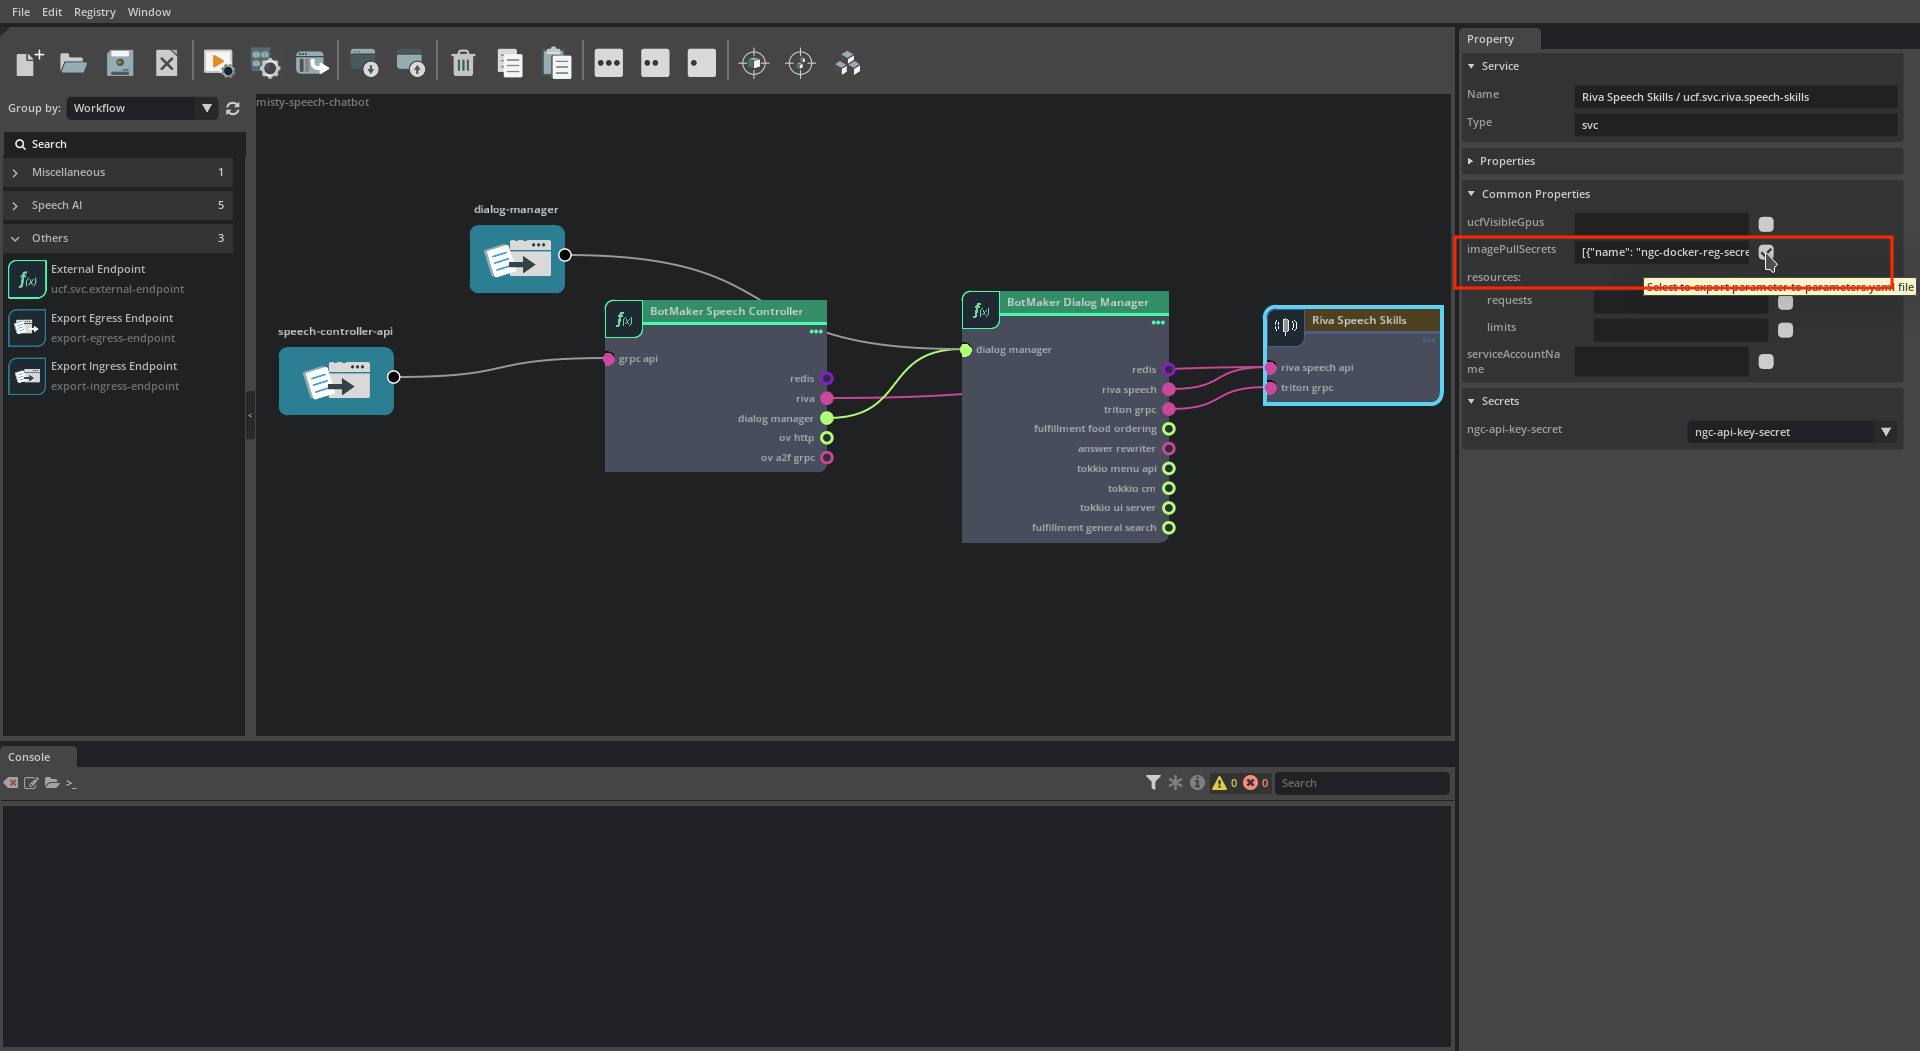The height and width of the screenshot is (1051, 1920).
Task: Open the Group by Workflow dropdown
Action: pos(141,108)
